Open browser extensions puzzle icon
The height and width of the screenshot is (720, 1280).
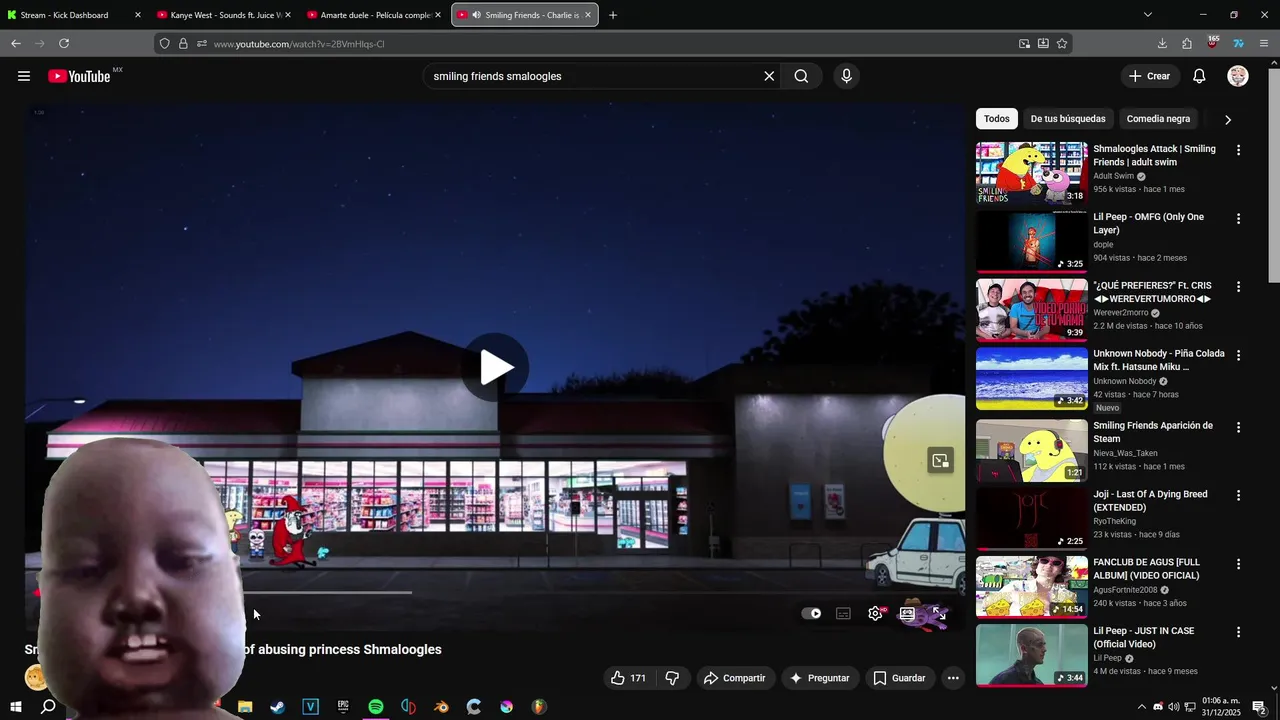tap(1187, 43)
